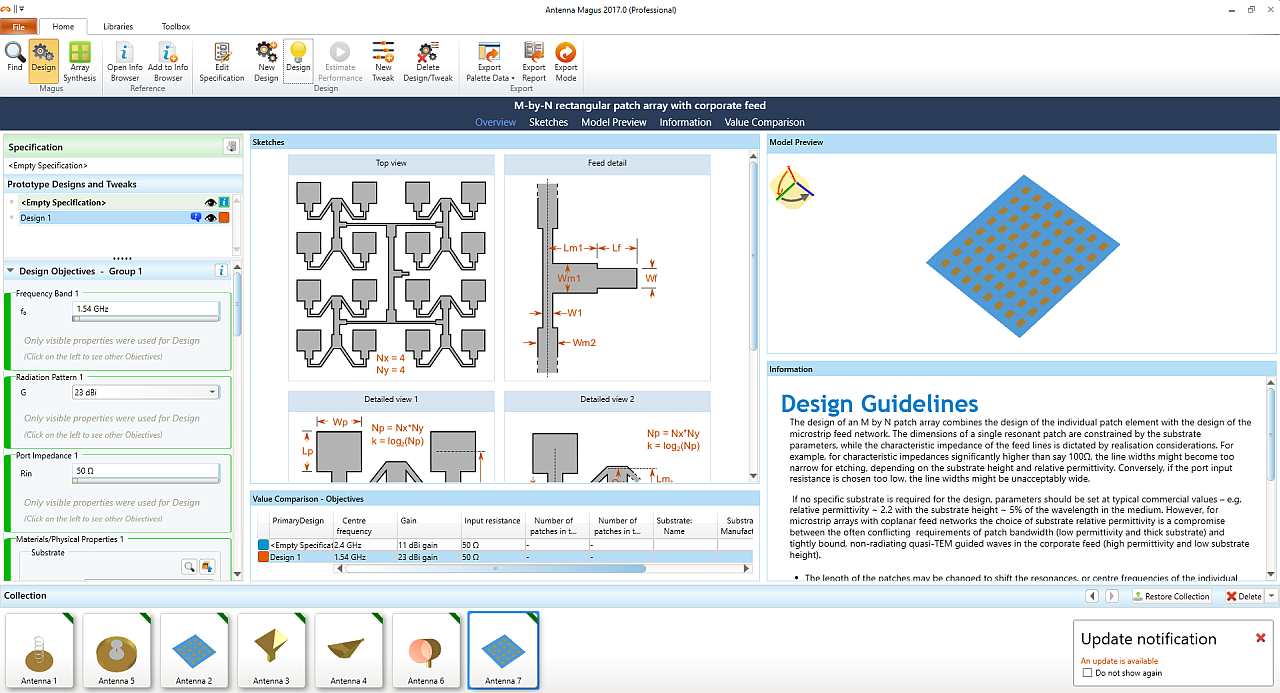The image size is (1280, 693).
Task: Switch to the Home ribbon tab
Action: click(63, 27)
